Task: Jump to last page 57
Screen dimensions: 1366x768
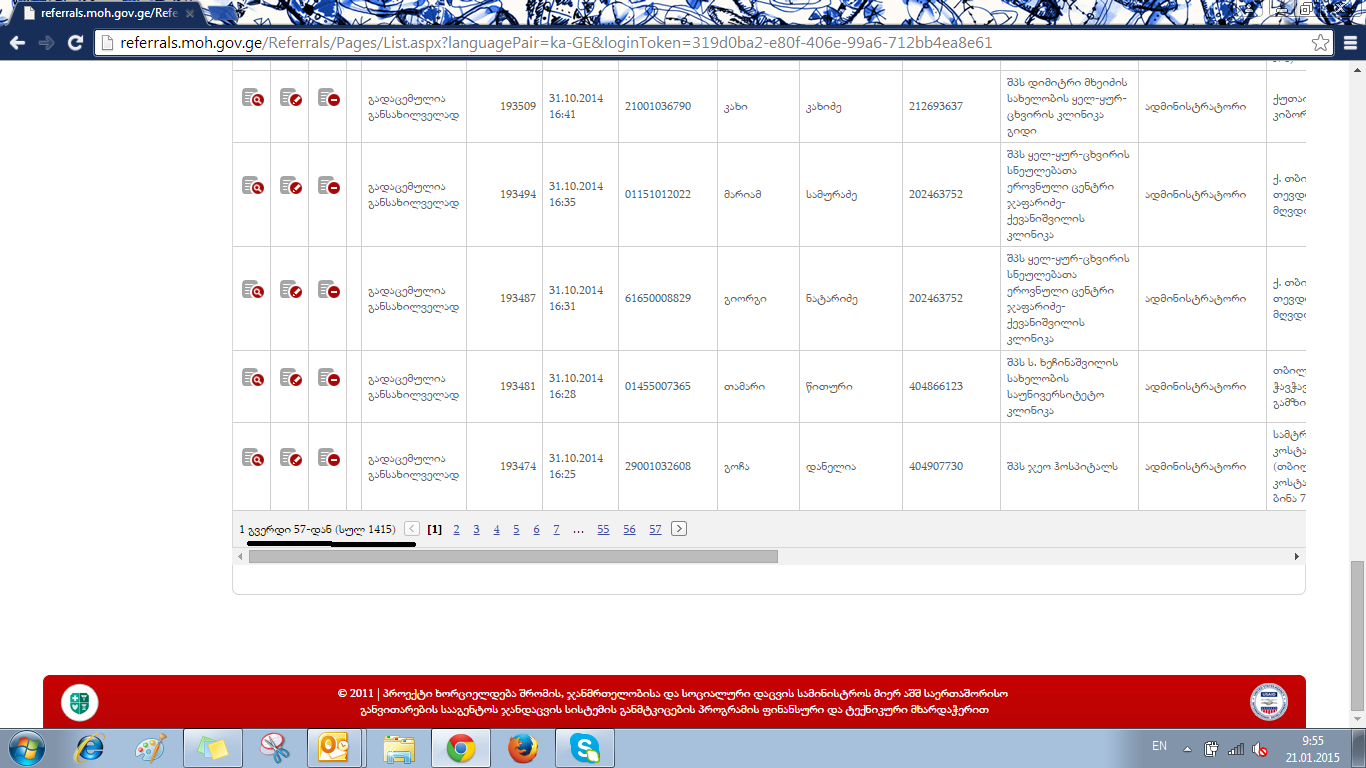Action: point(655,530)
